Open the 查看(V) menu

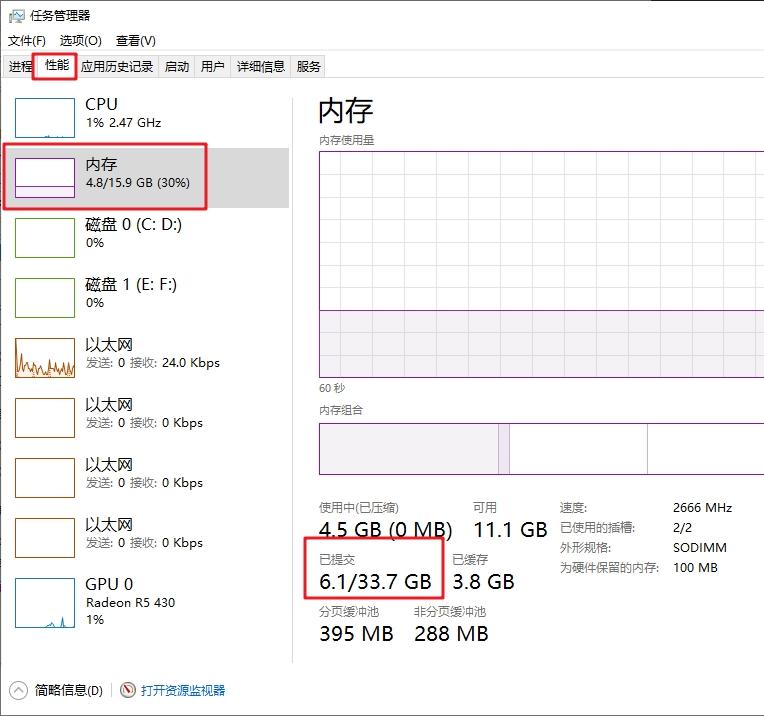pyautogui.click(x=135, y=41)
